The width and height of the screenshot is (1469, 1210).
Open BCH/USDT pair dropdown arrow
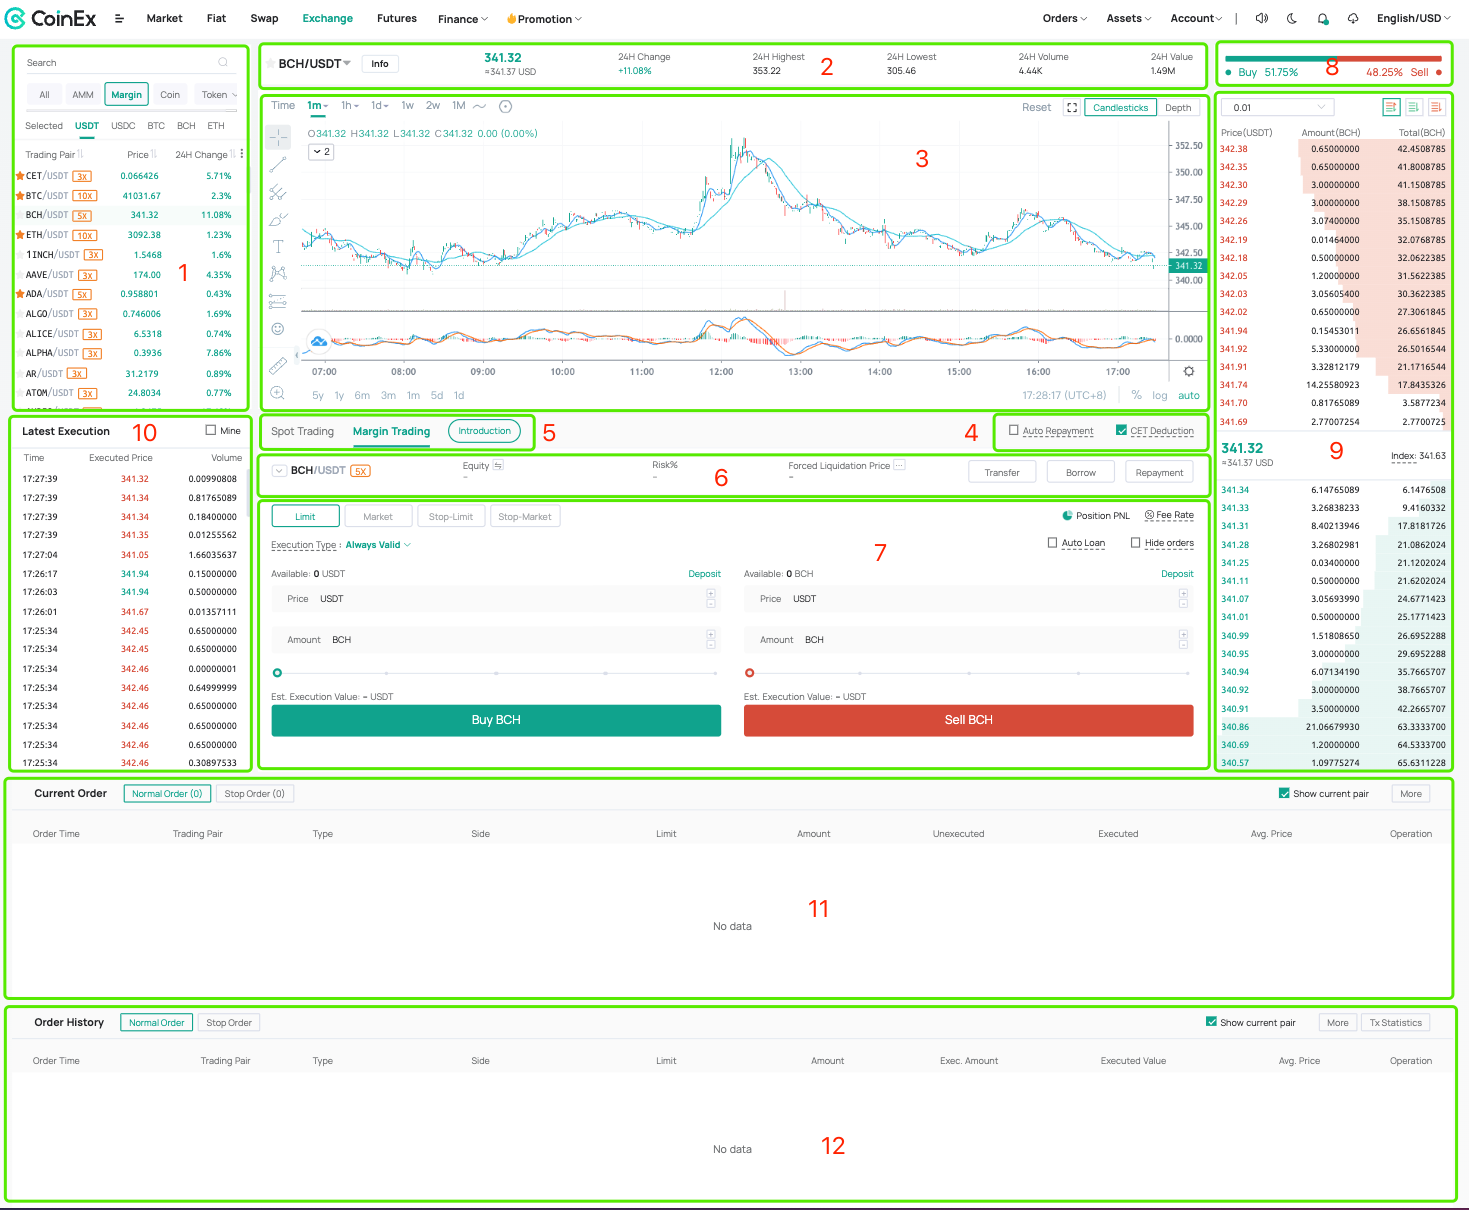[347, 63]
